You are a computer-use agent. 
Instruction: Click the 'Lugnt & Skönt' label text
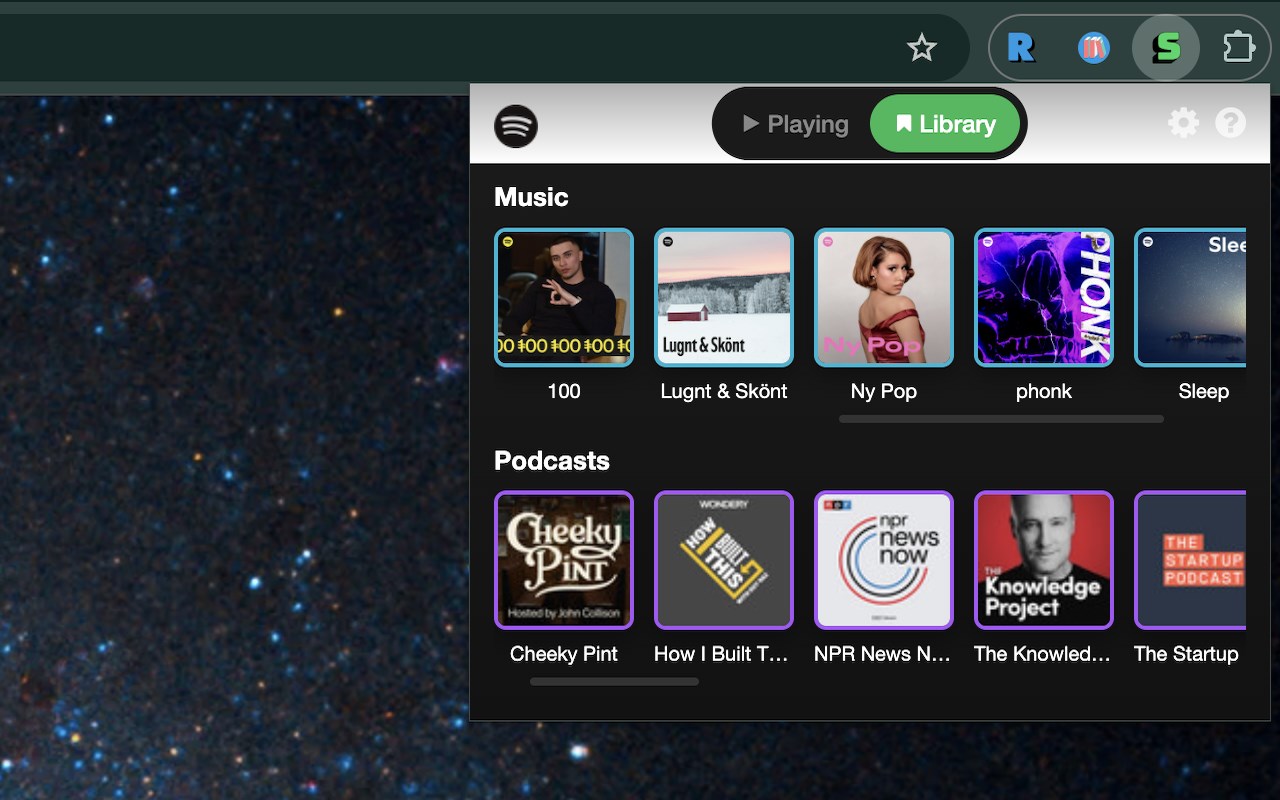[x=724, y=391]
